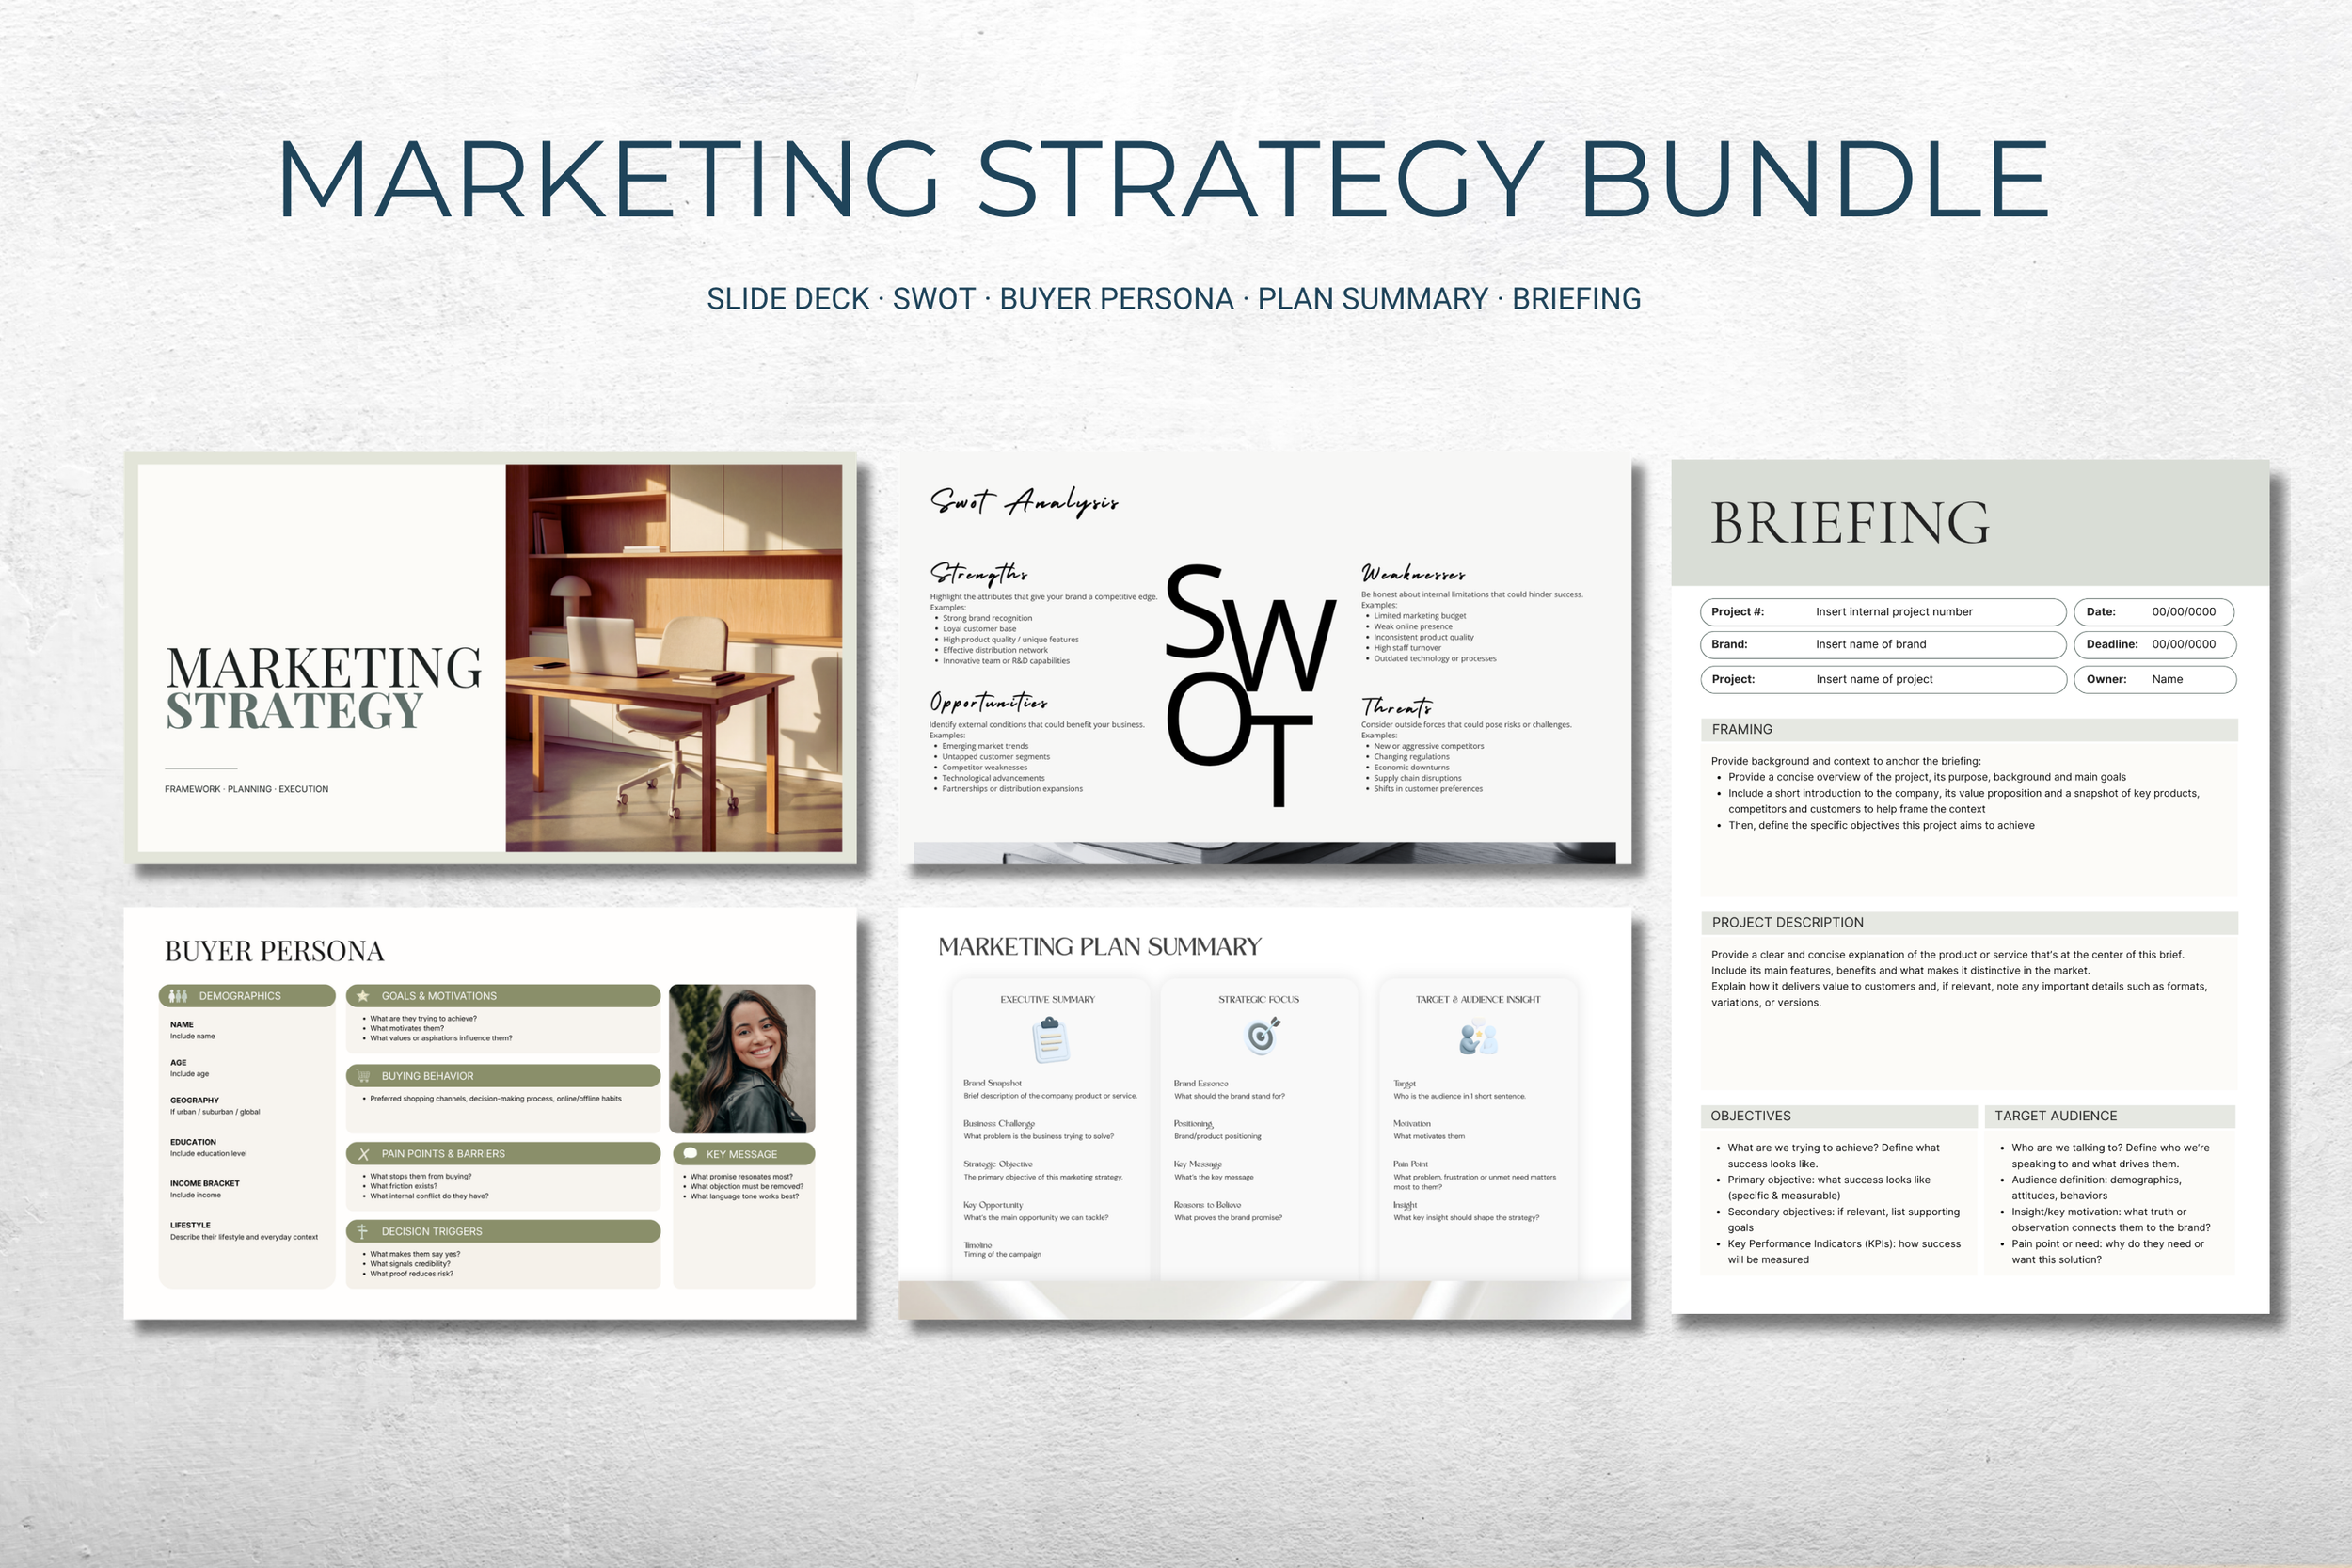Click the PROJECT DESCRIPTION section header

click(1969, 923)
